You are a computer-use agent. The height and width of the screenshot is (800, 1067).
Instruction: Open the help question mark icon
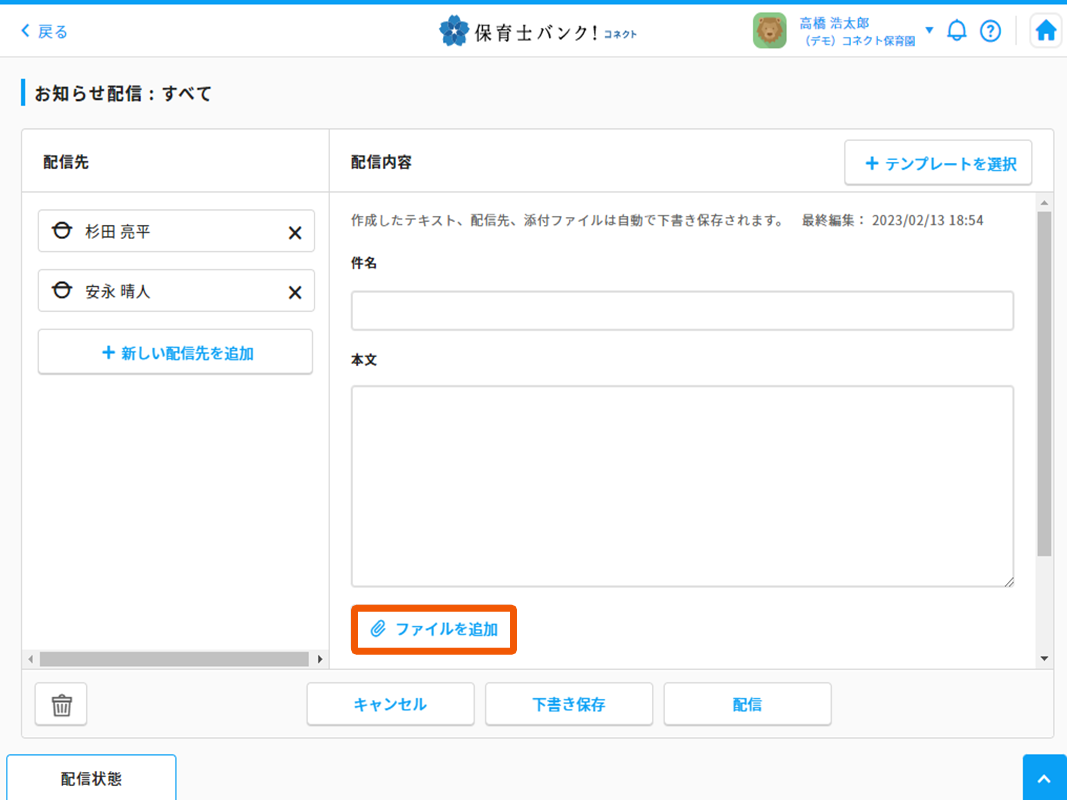(x=990, y=31)
